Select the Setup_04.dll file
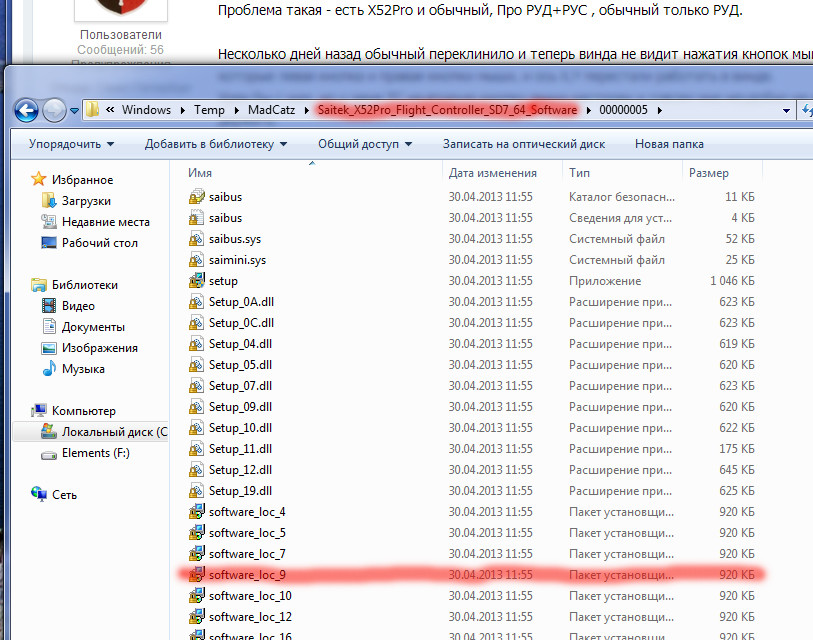The image size is (813, 640). [240, 344]
